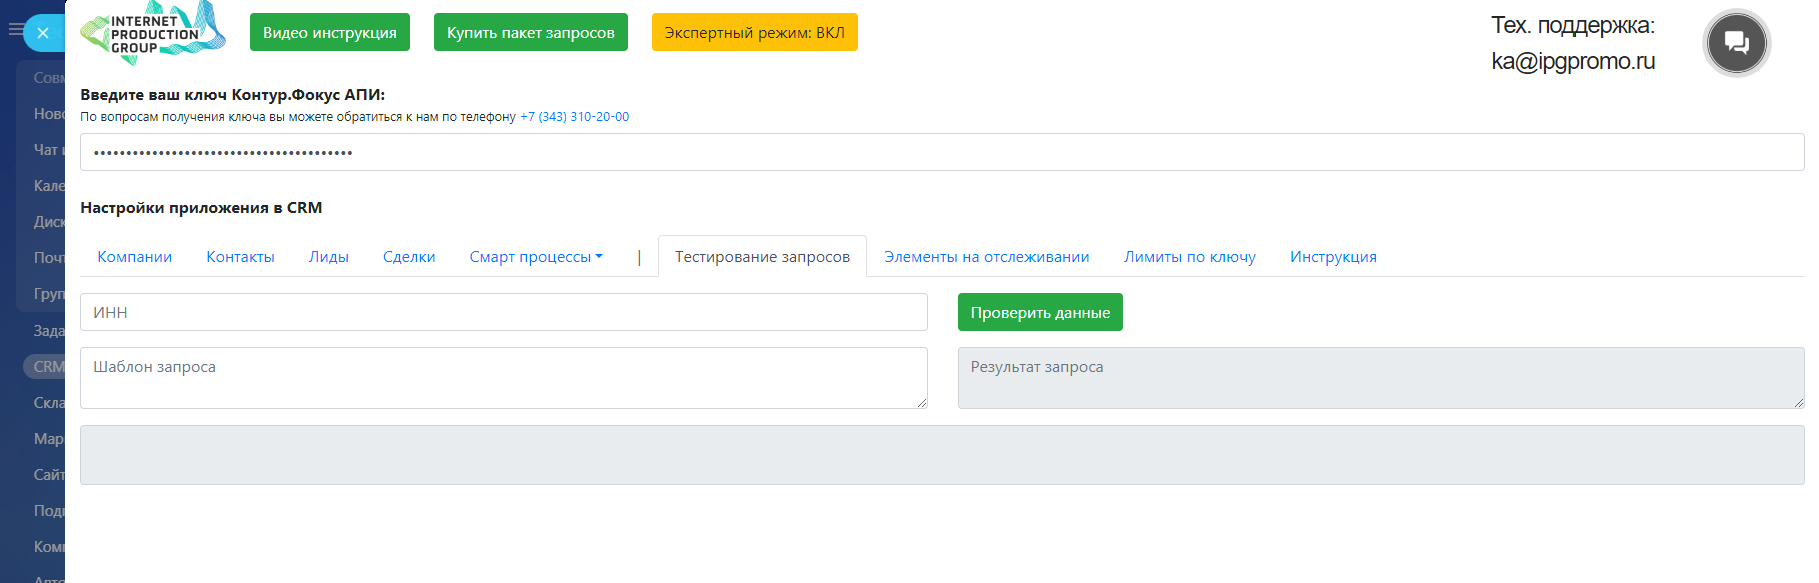Focus the ИНН input field

503,312
